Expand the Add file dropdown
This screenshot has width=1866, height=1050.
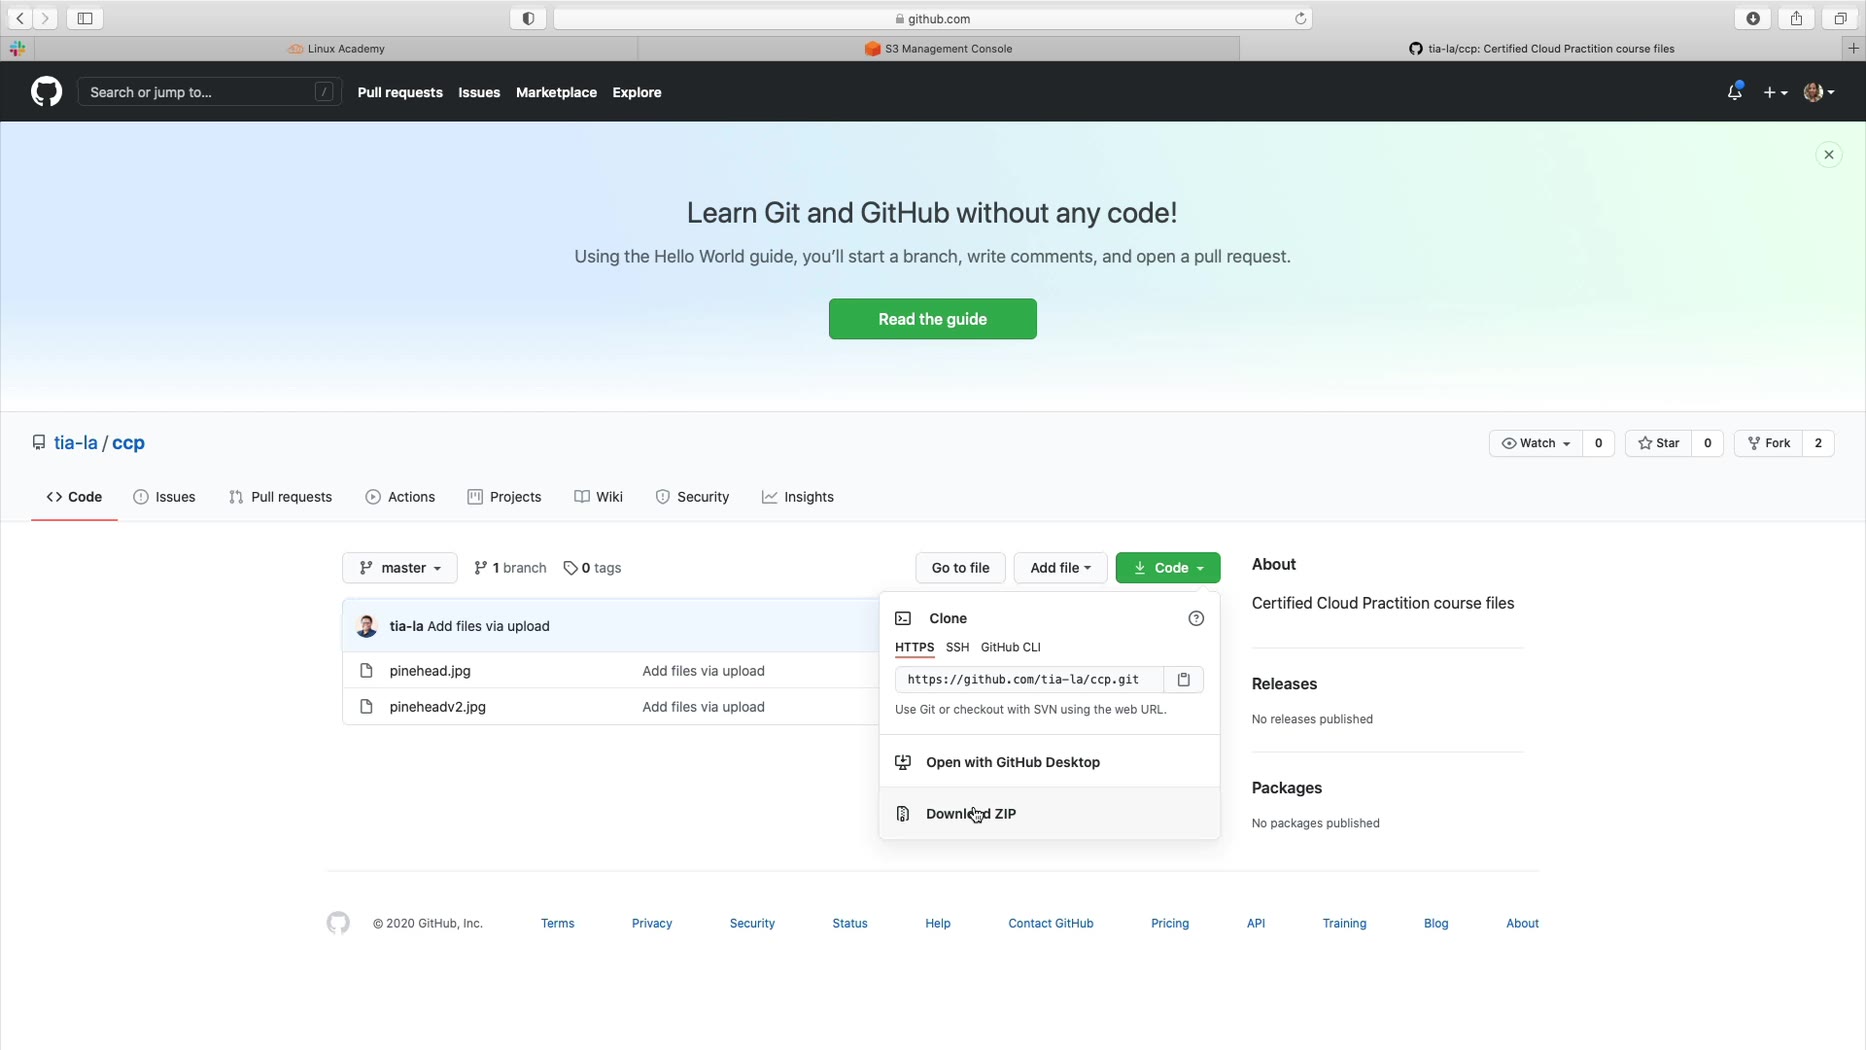1060,568
